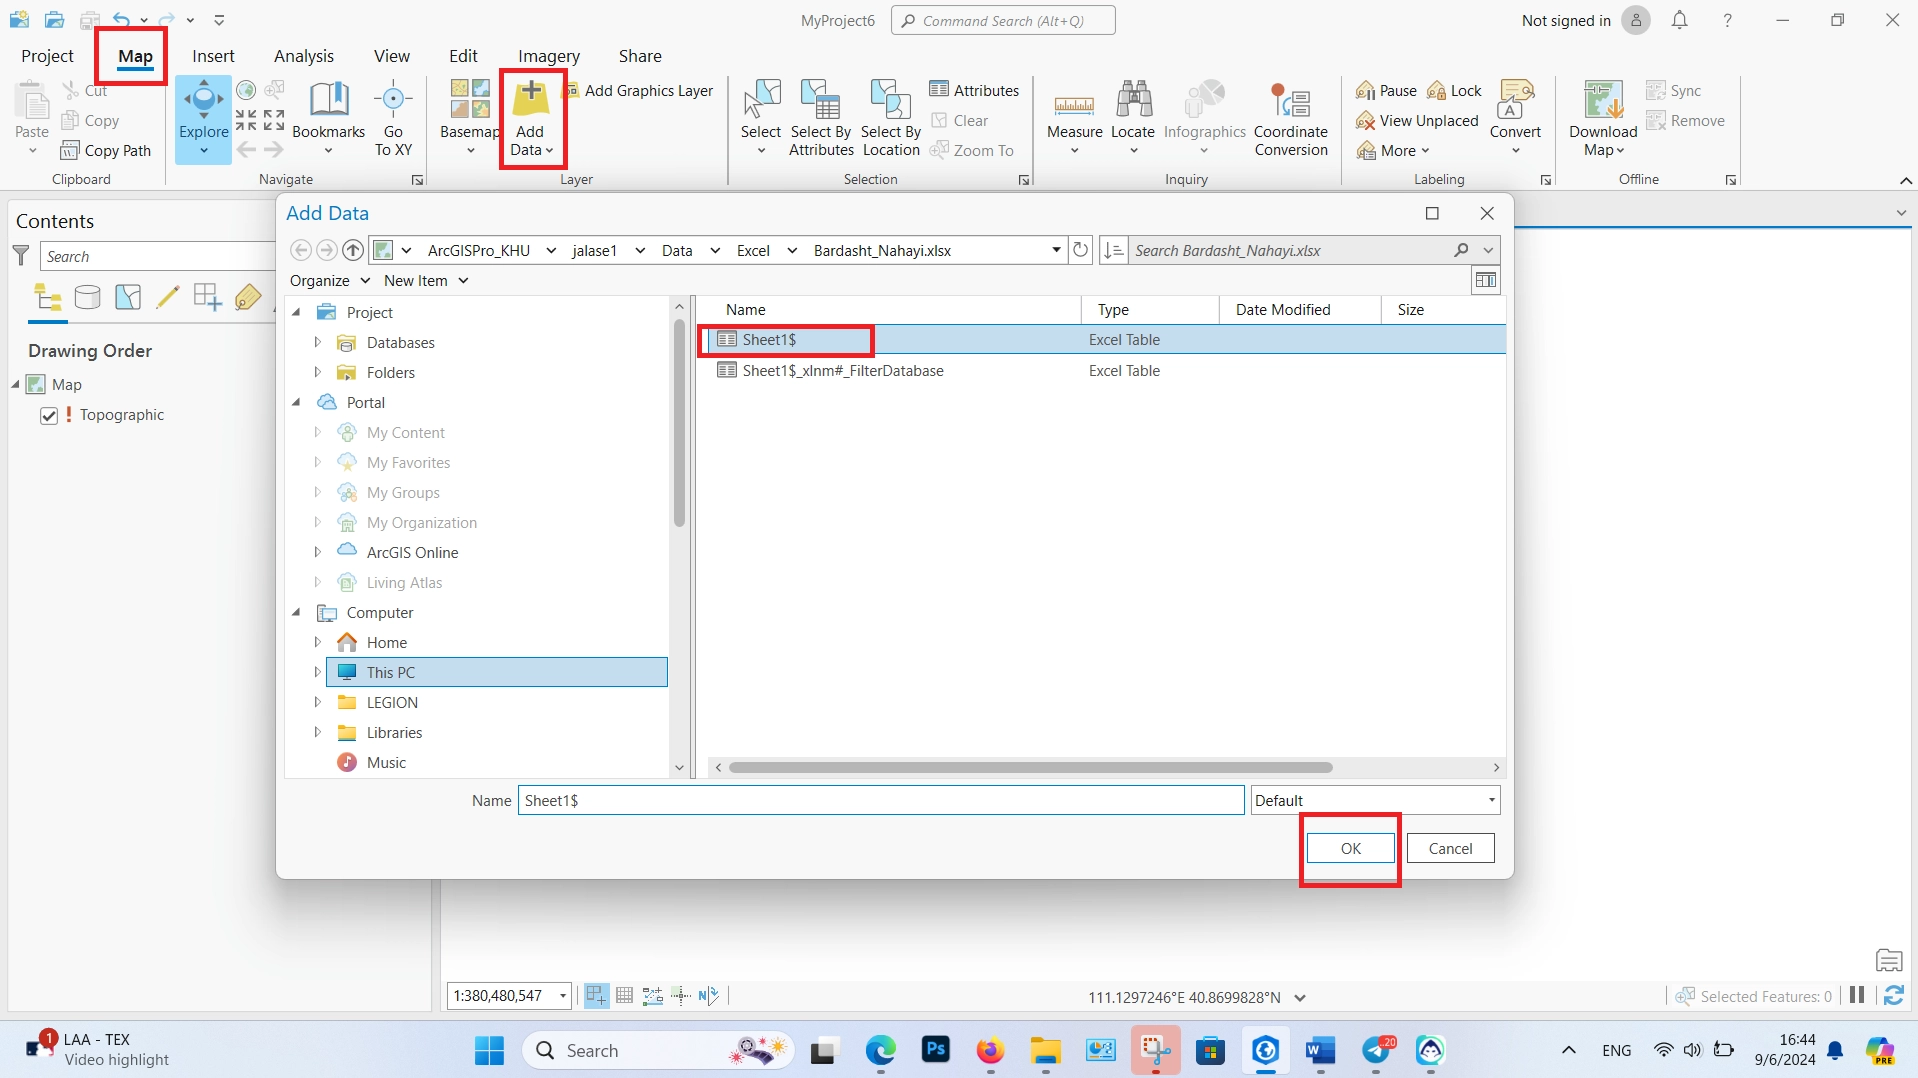Click List By Editing pencil icon
The image size is (1918, 1078).
167,297
